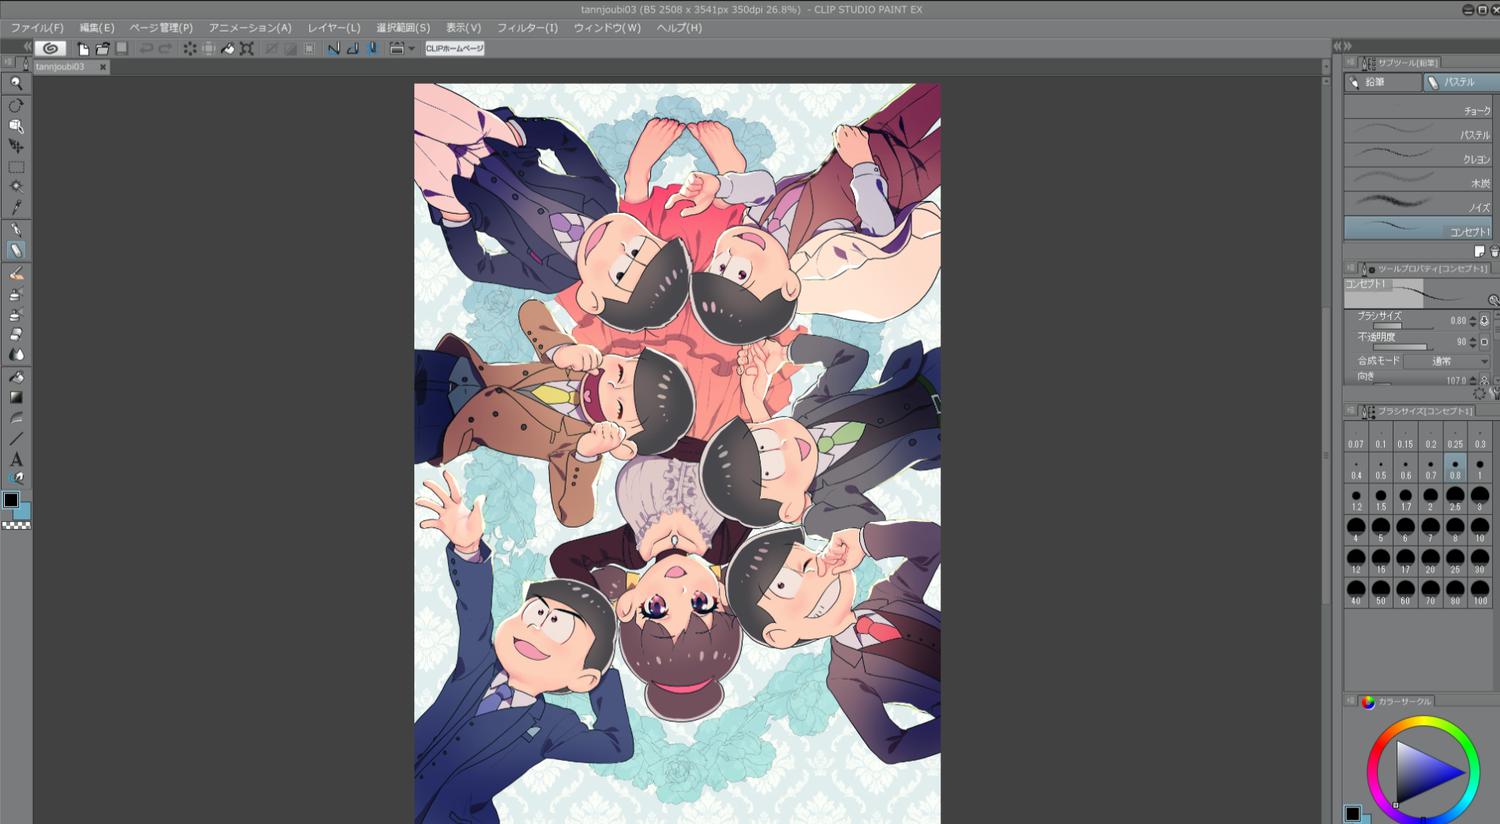
Task: Select the Pencil/Pastel tool in toolbox
Action: pos(16,250)
